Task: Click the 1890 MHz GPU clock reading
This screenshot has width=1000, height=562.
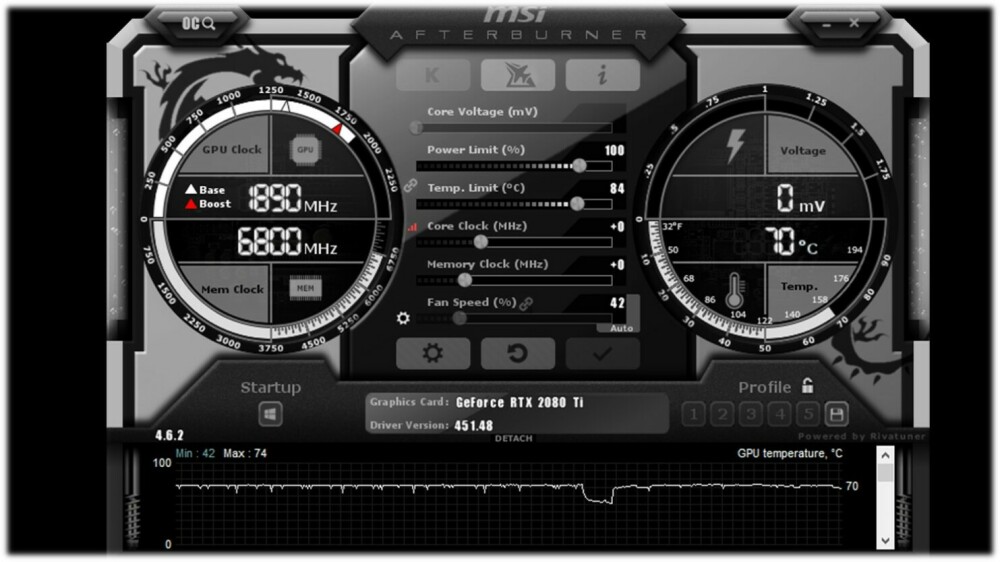Action: pos(293,198)
